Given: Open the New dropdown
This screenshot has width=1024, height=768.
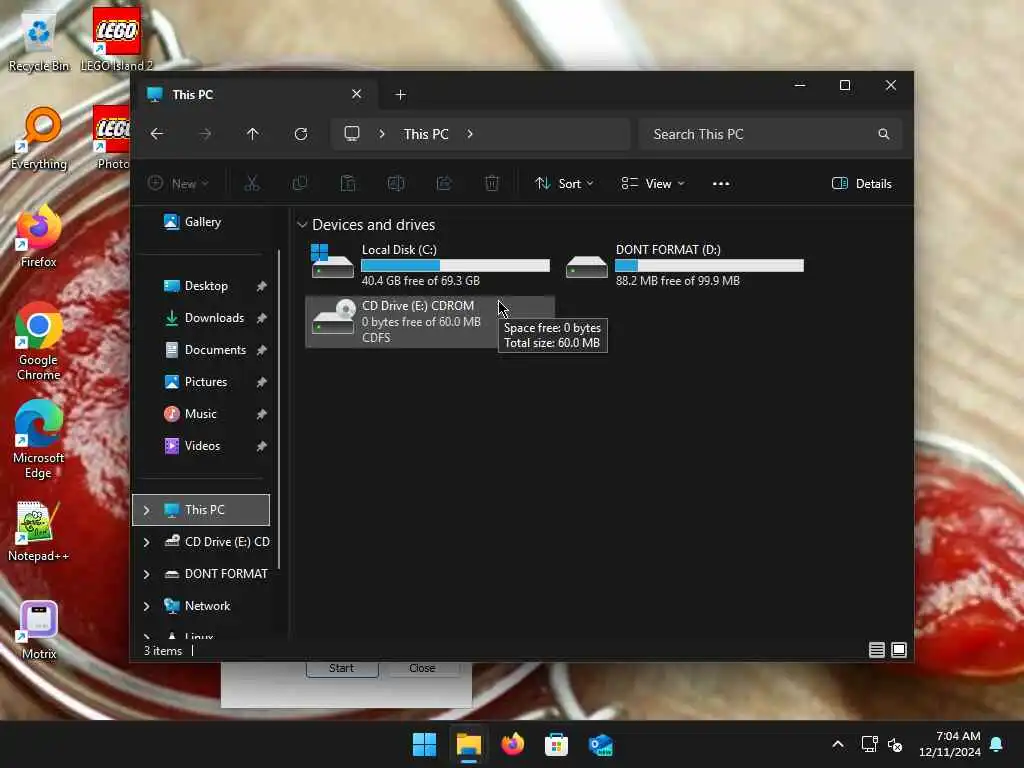Looking at the screenshot, I should tap(178, 184).
